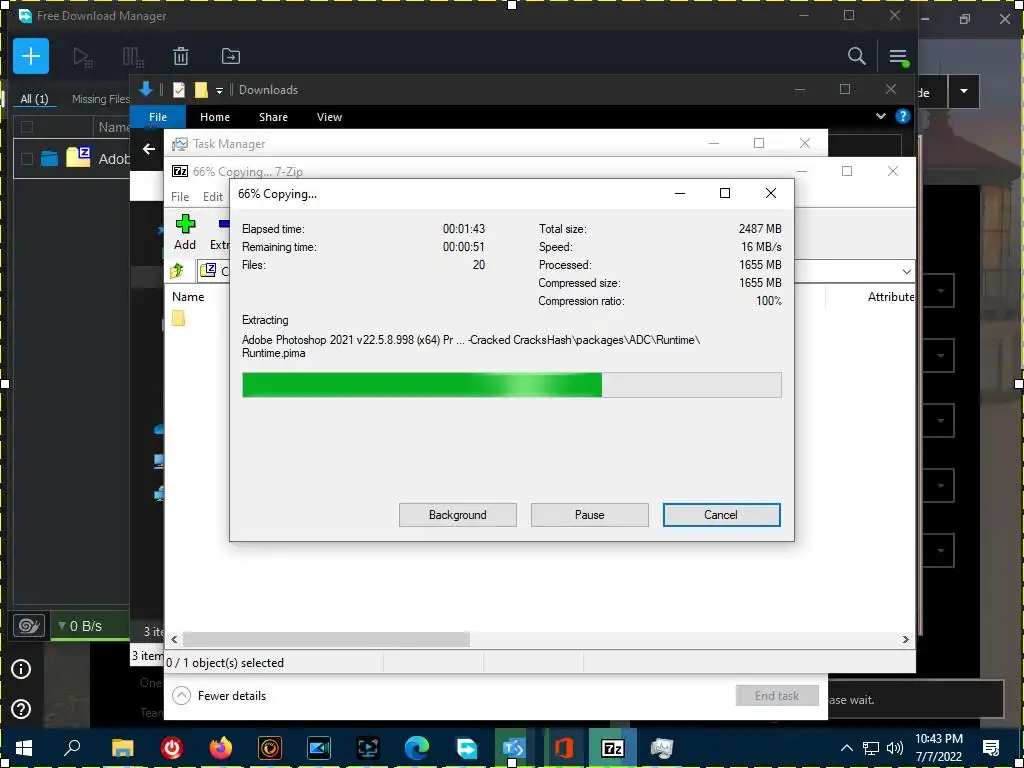Screen dimensions: 1024x768
Task: Open volume speaker icon in system tray
Action: tap(895, 748)
